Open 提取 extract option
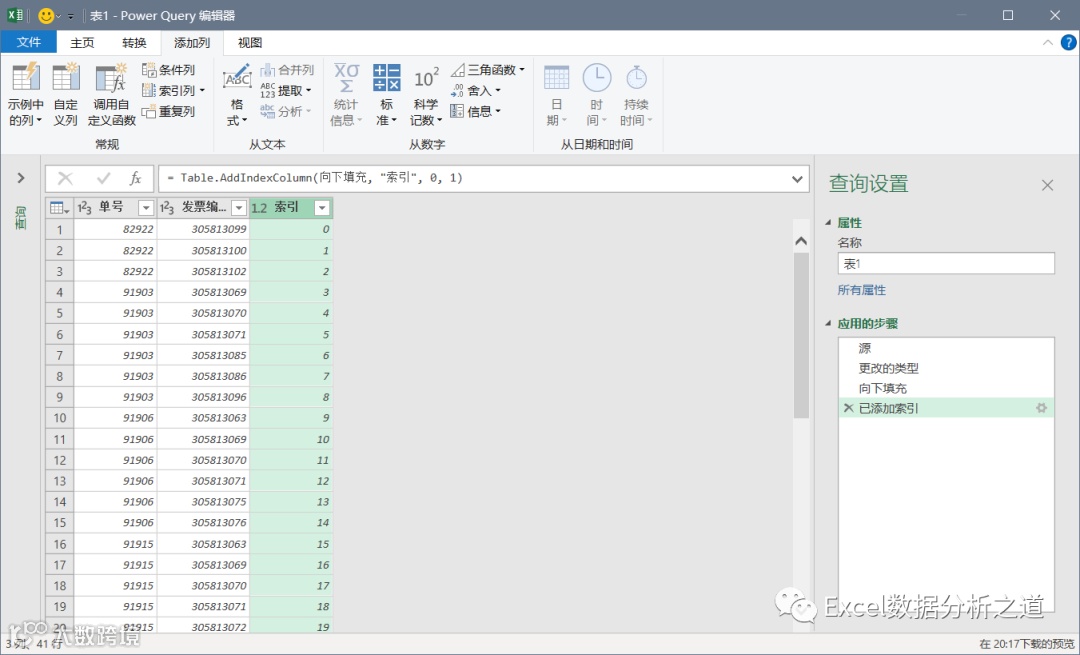 coord(286,90)
